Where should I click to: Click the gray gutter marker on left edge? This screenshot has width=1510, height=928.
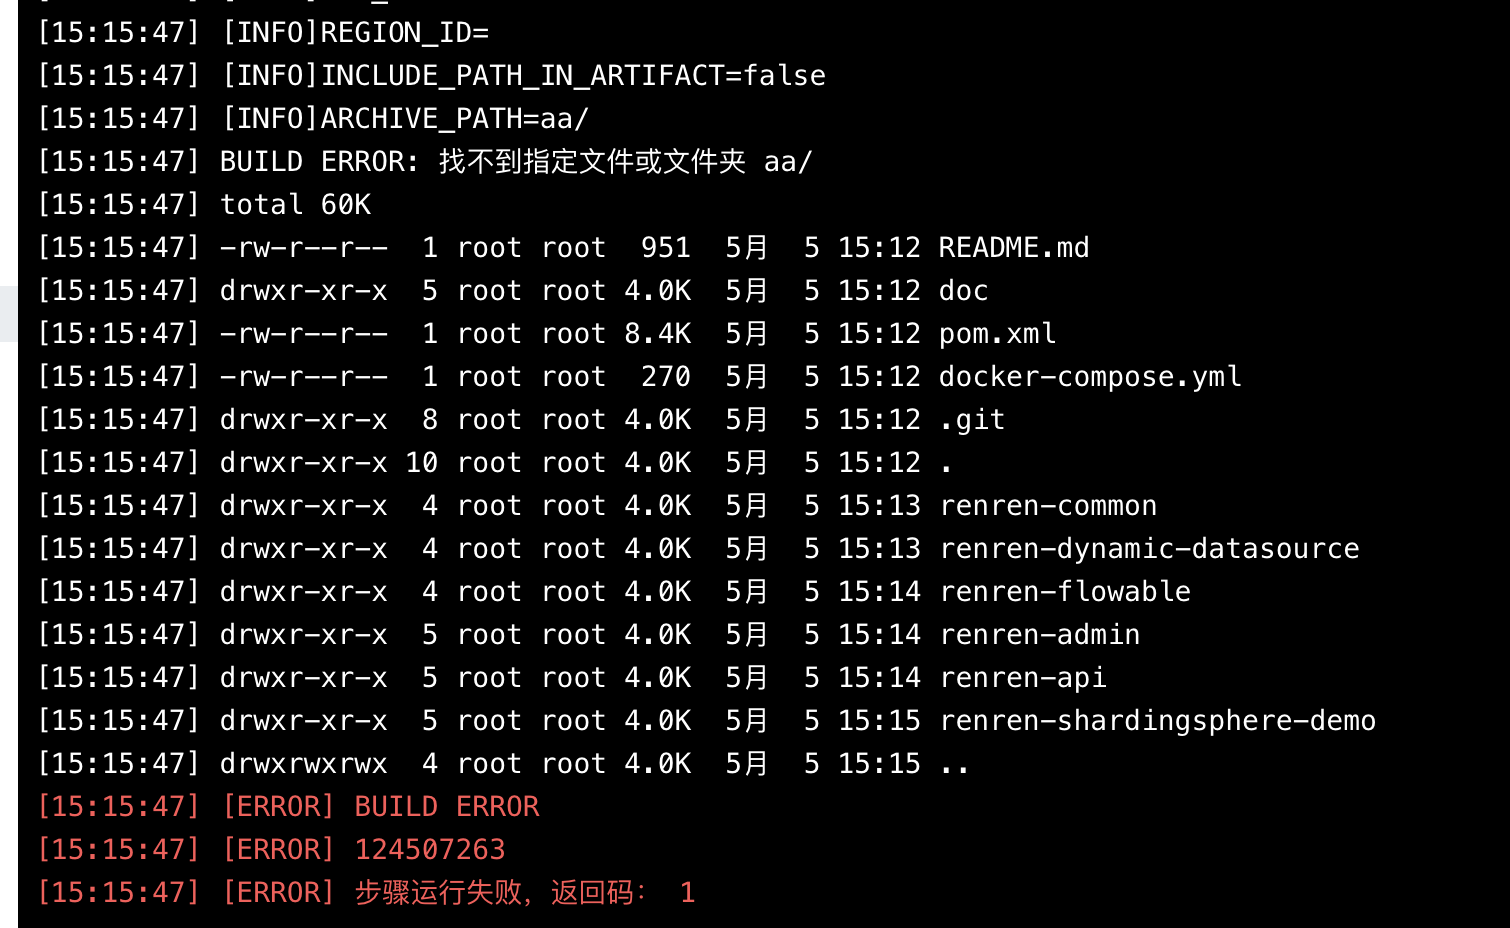pyautogui.click(x=9, y=313)
